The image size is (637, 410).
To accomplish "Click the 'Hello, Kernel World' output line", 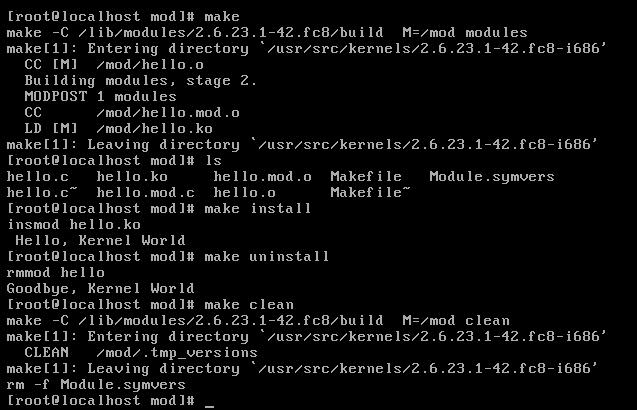I will [x=100, y=241].
